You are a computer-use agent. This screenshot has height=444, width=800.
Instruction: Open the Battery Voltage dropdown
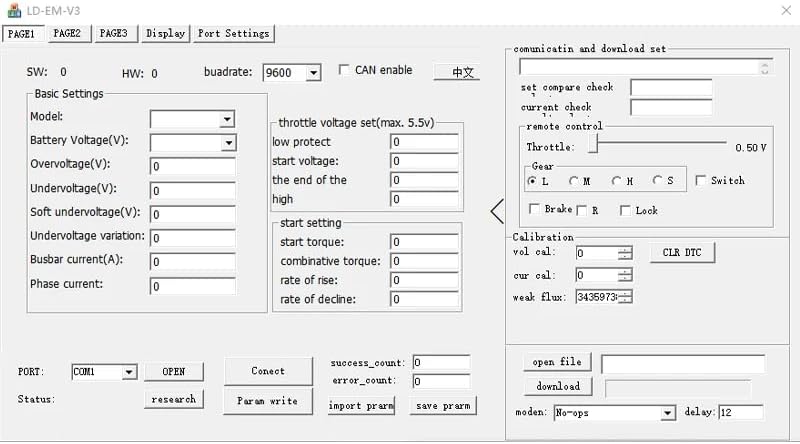tap(229, 143)
